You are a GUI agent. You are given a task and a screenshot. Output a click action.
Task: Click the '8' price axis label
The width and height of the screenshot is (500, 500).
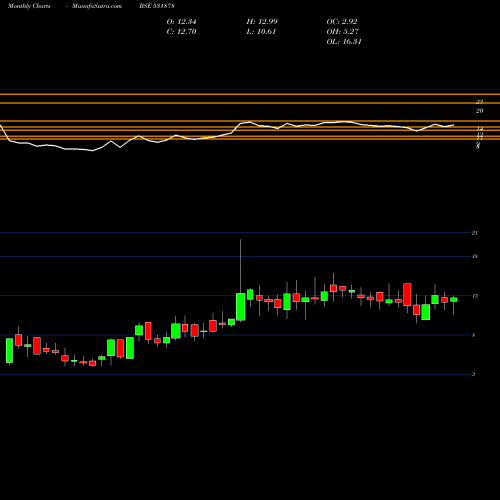pos(474,335)
